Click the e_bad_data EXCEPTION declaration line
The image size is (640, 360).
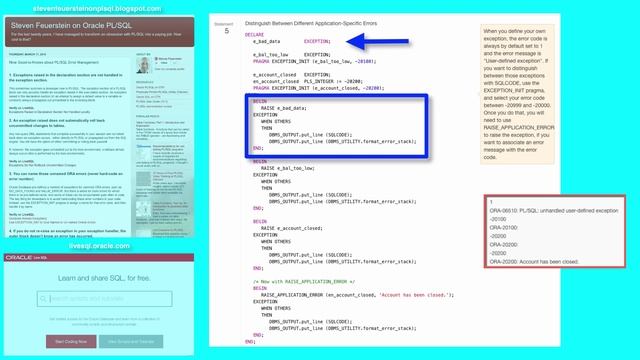[x=292, y=41]
